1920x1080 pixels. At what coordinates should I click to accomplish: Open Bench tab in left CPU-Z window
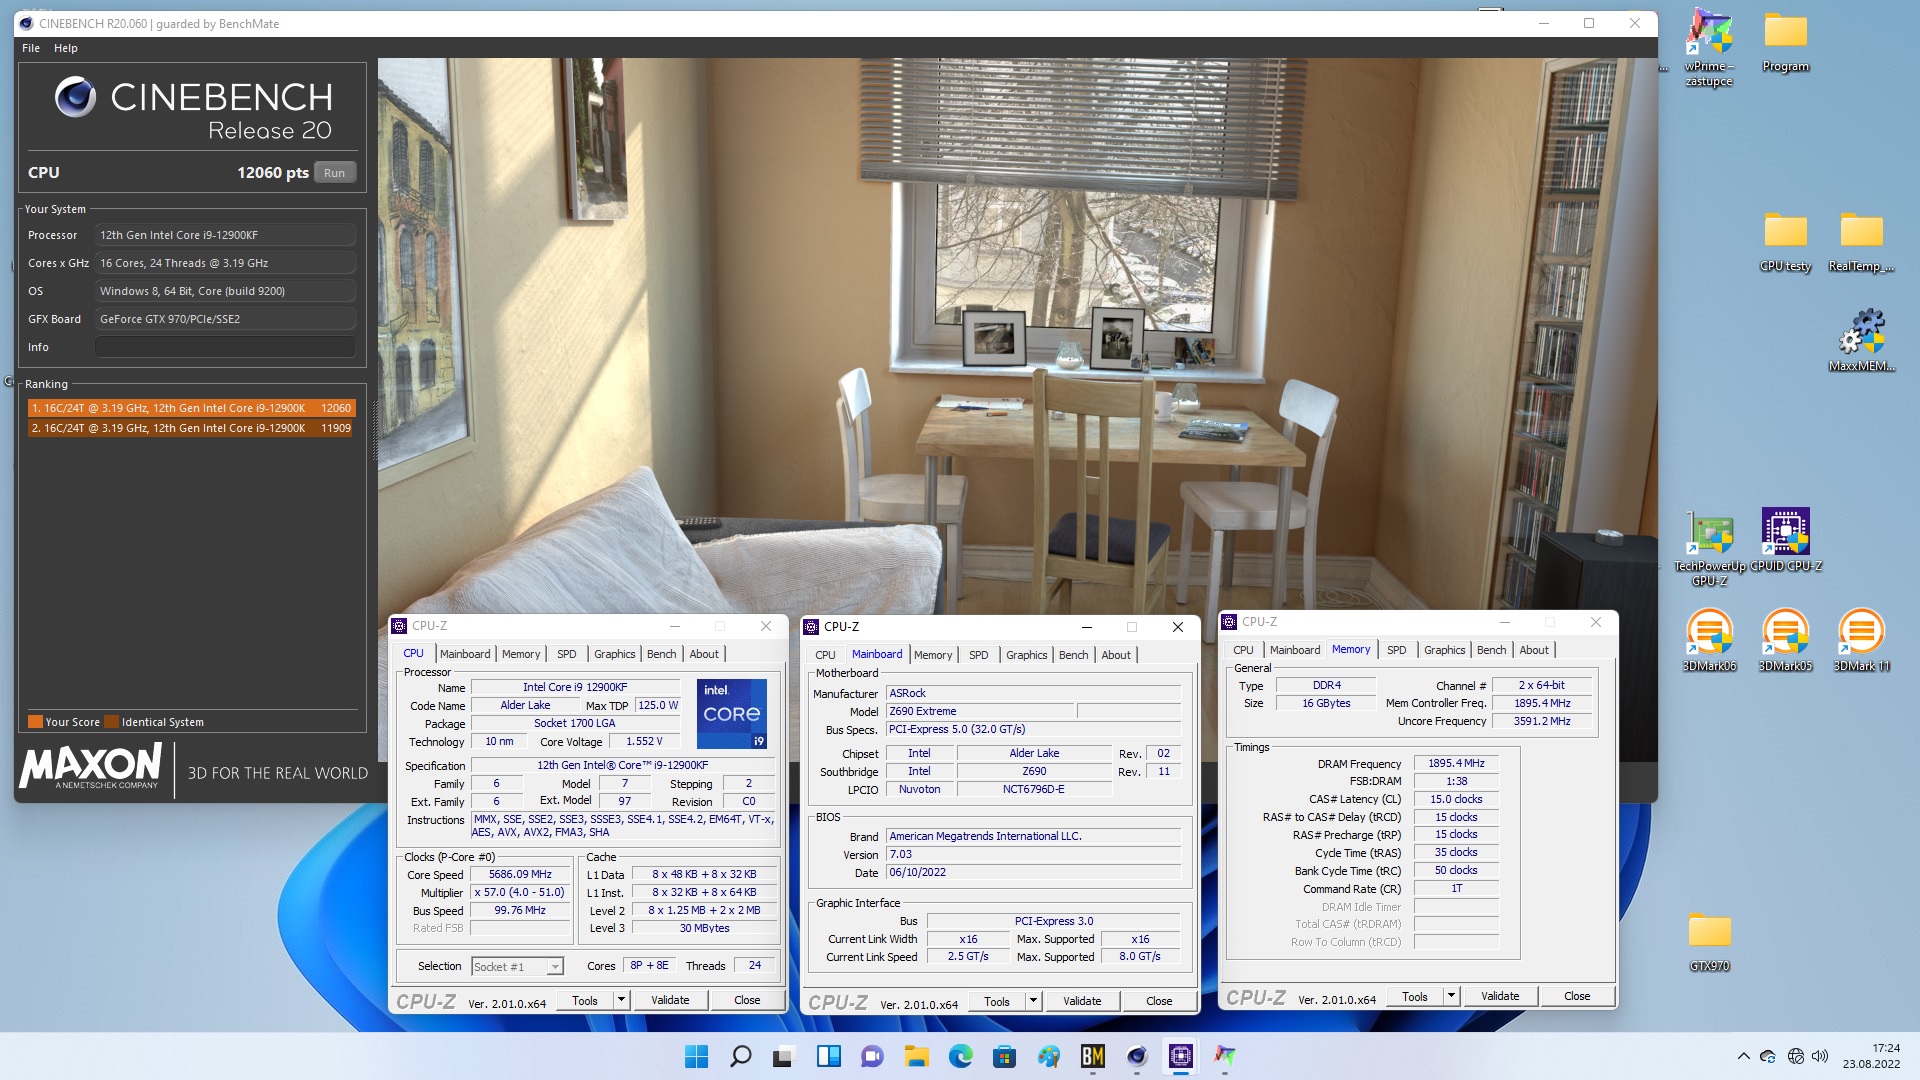pyautogui.click(x=661, y=654)
